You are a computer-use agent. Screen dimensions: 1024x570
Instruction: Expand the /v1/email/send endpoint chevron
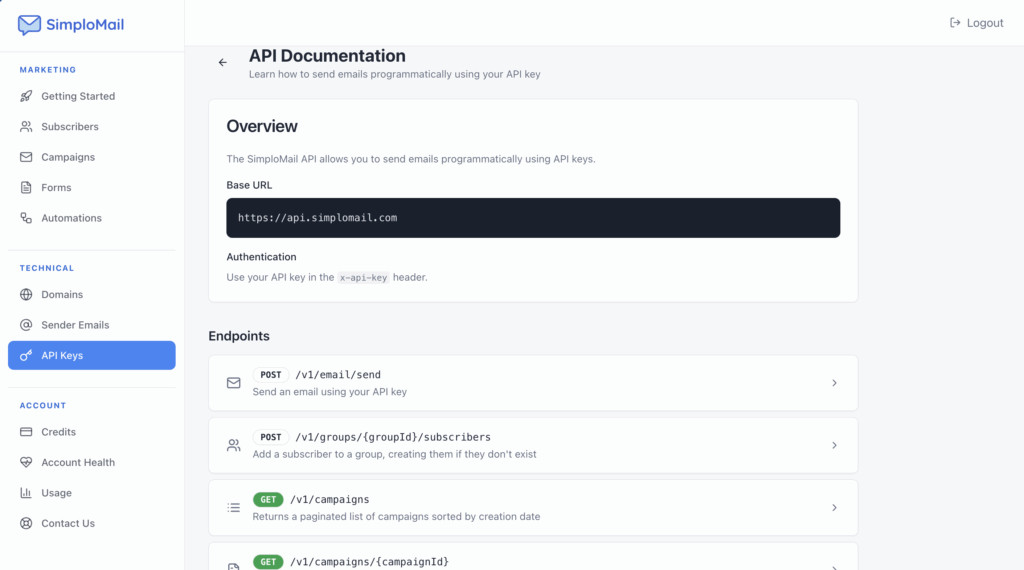click(834, 383)
